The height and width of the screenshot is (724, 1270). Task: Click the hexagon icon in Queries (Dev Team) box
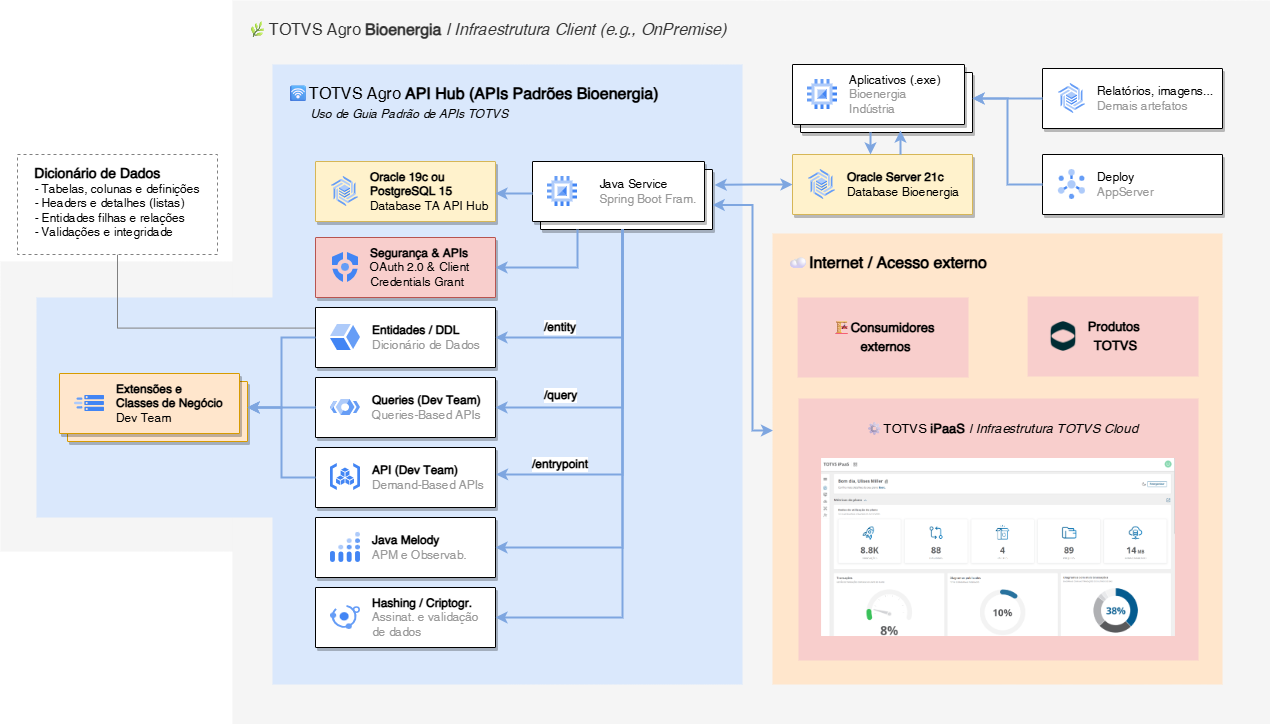coord(345,407)
